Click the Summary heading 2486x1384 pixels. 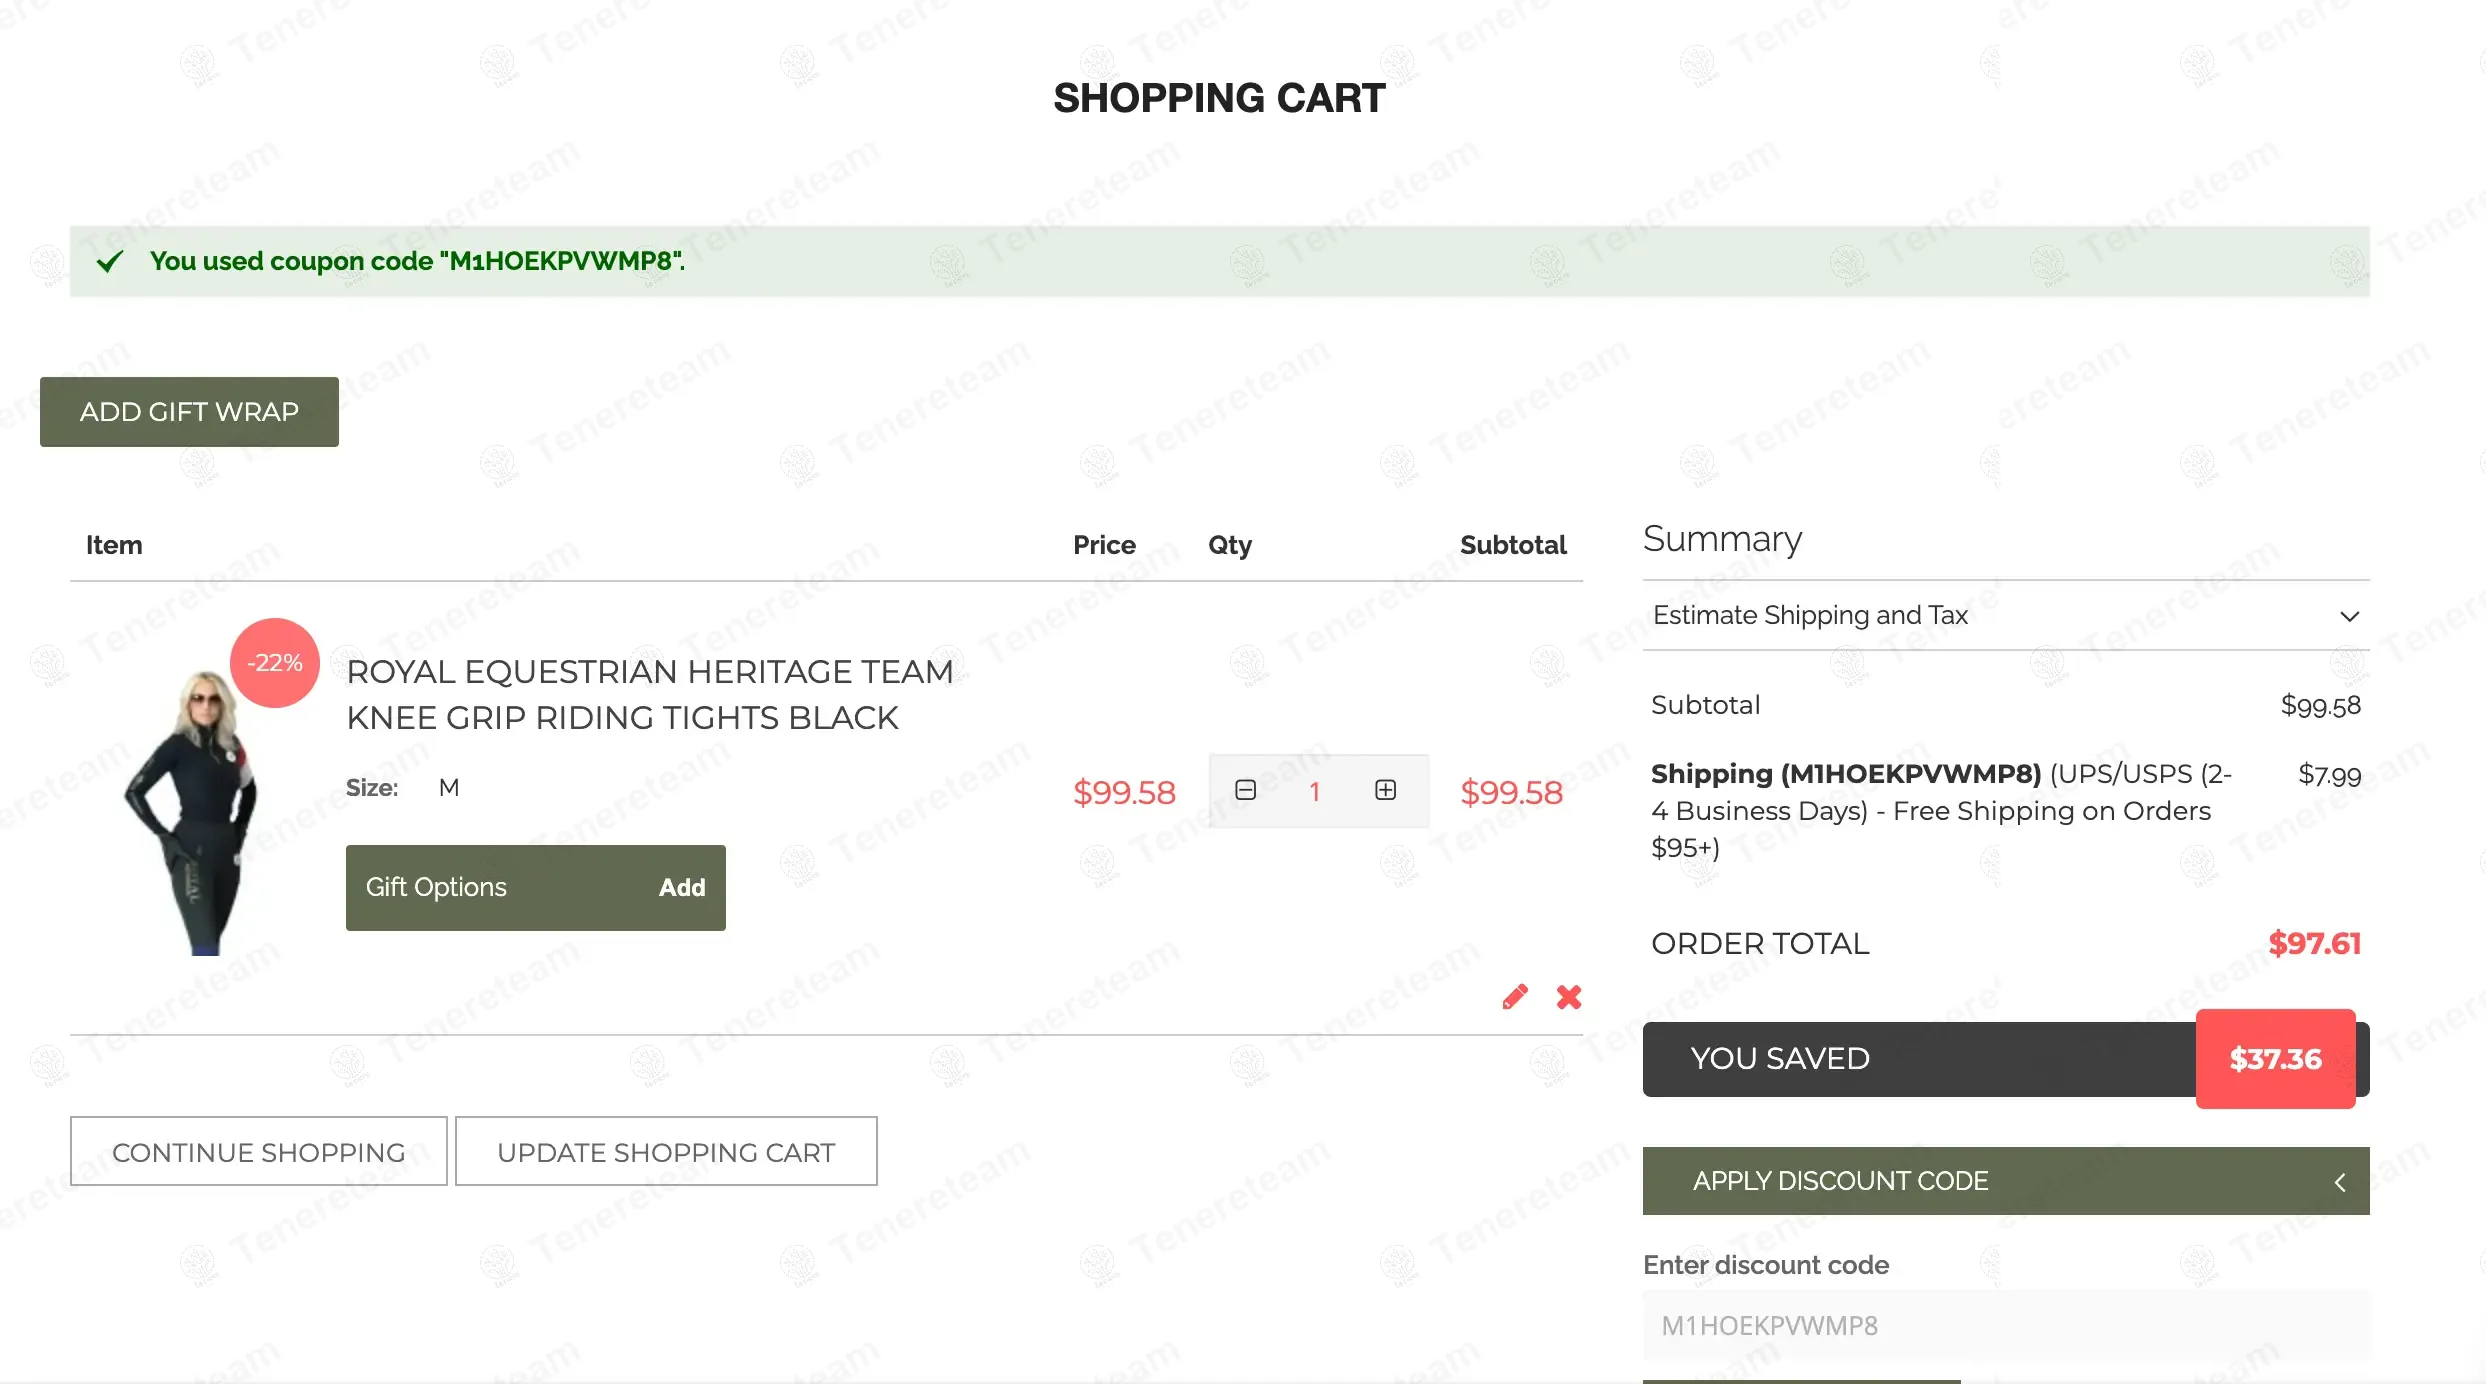click(x=1722, y=539)
